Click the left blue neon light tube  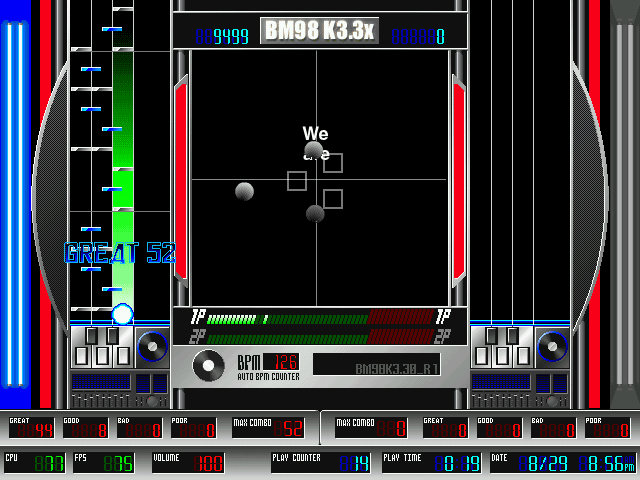point(15,204)
